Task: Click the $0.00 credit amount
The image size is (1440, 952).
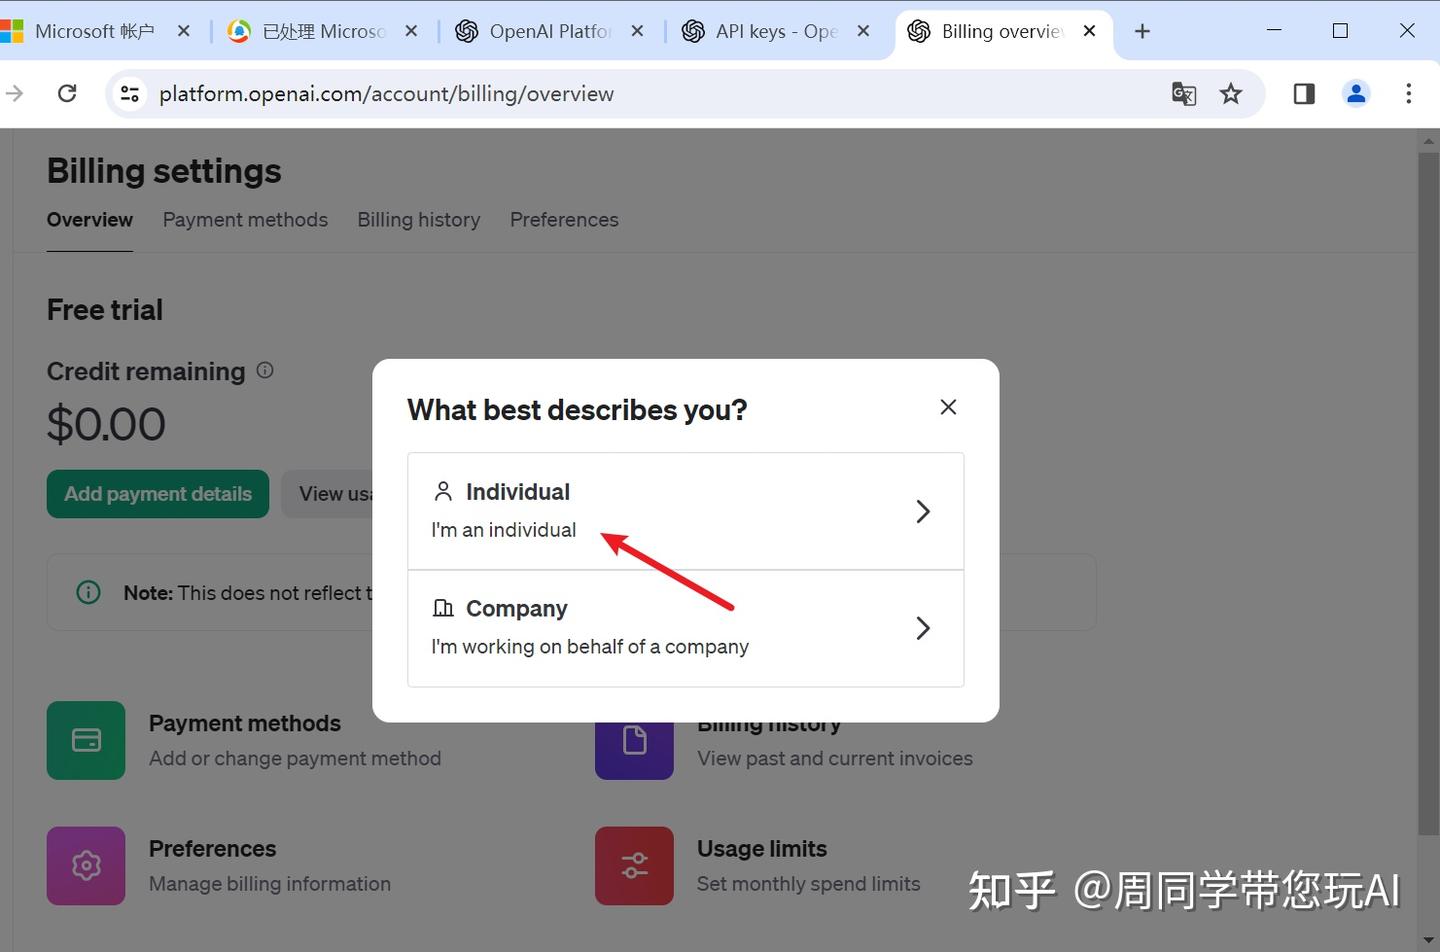Action: (x=106, y=424)
